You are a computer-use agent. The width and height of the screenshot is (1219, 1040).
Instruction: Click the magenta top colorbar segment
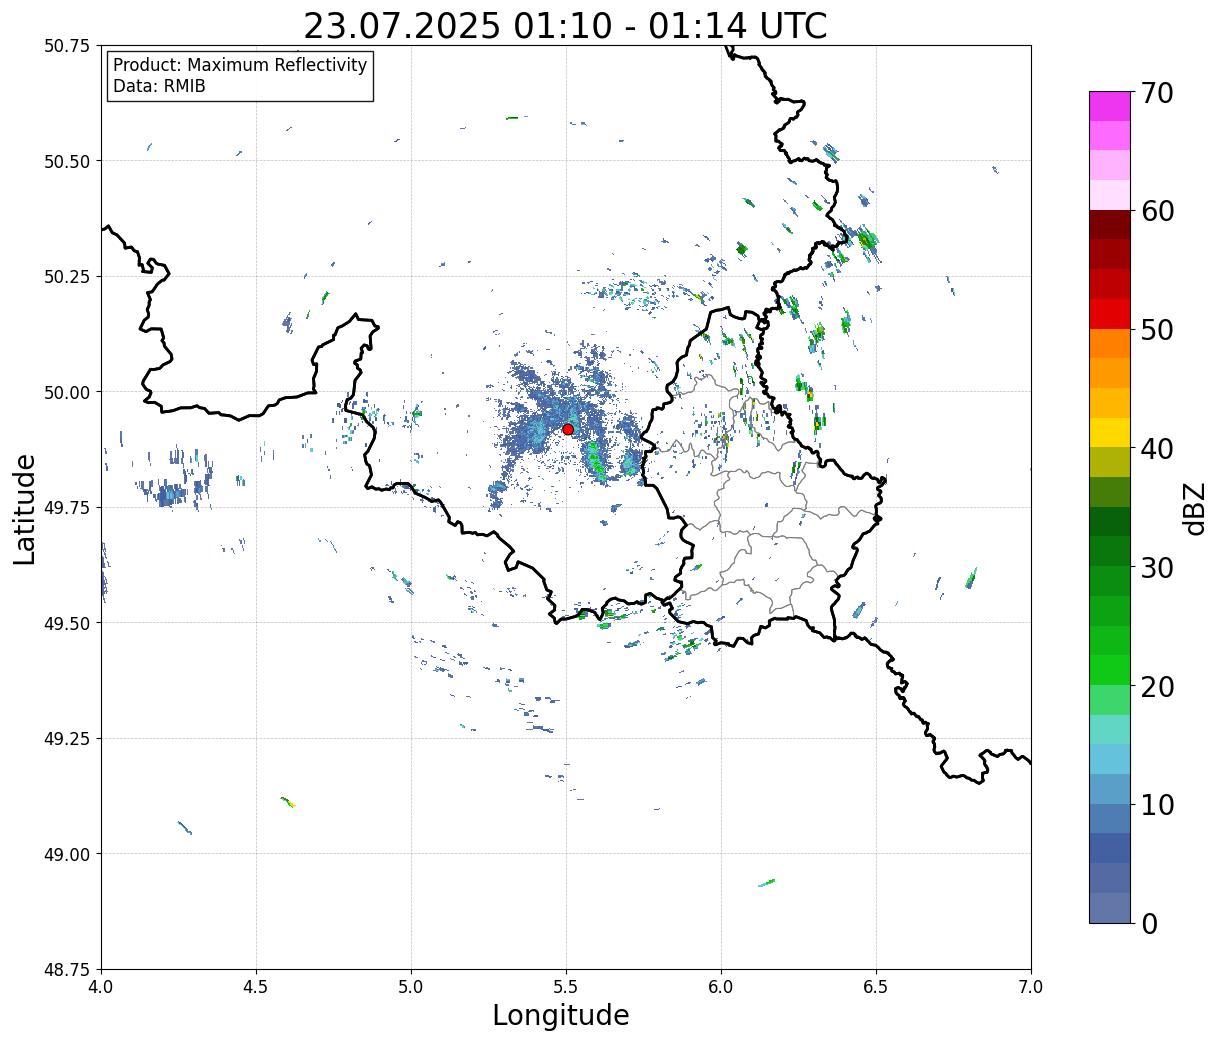click(1110, 106)
